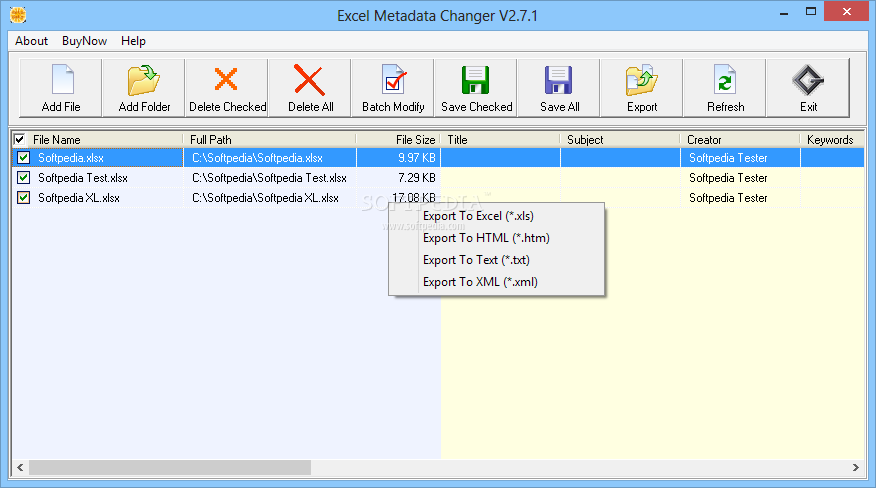Screen dimensions: 876x488
Task: Select the Softpedia Test.xlsx file name
Action: point(83,178)
